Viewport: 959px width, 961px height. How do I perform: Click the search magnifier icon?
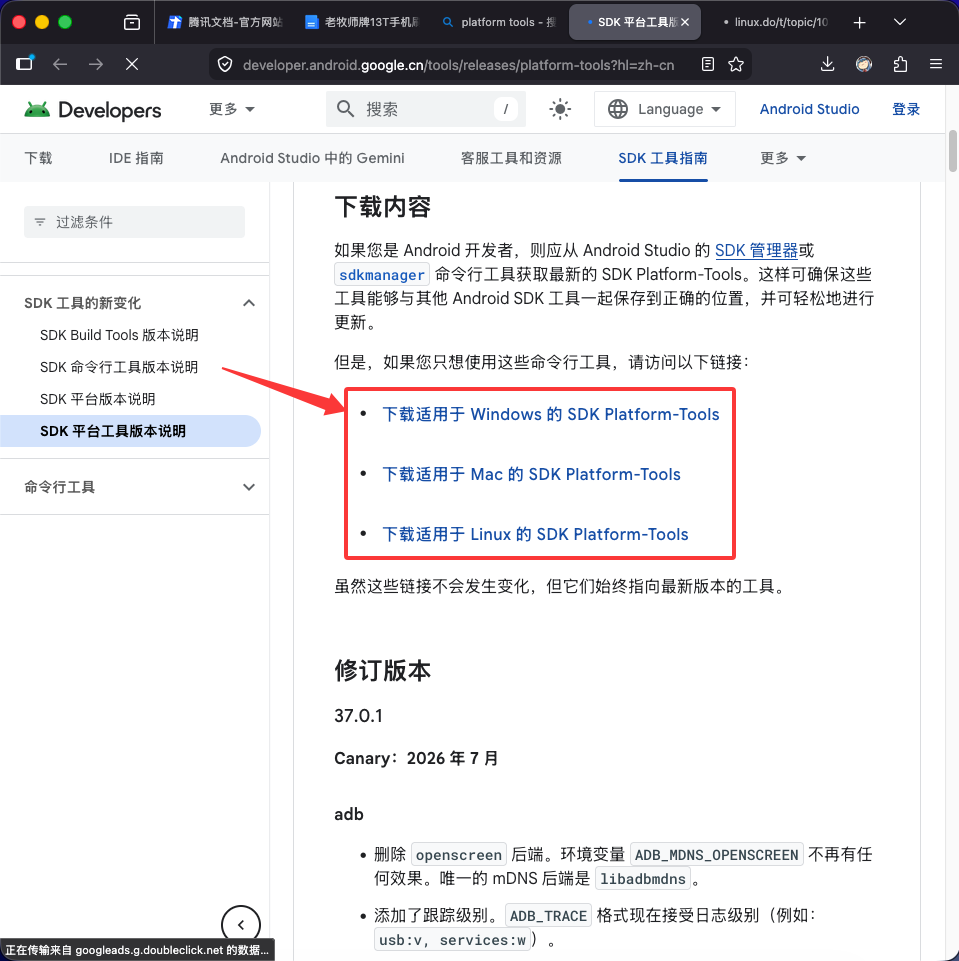coord(346,109)
